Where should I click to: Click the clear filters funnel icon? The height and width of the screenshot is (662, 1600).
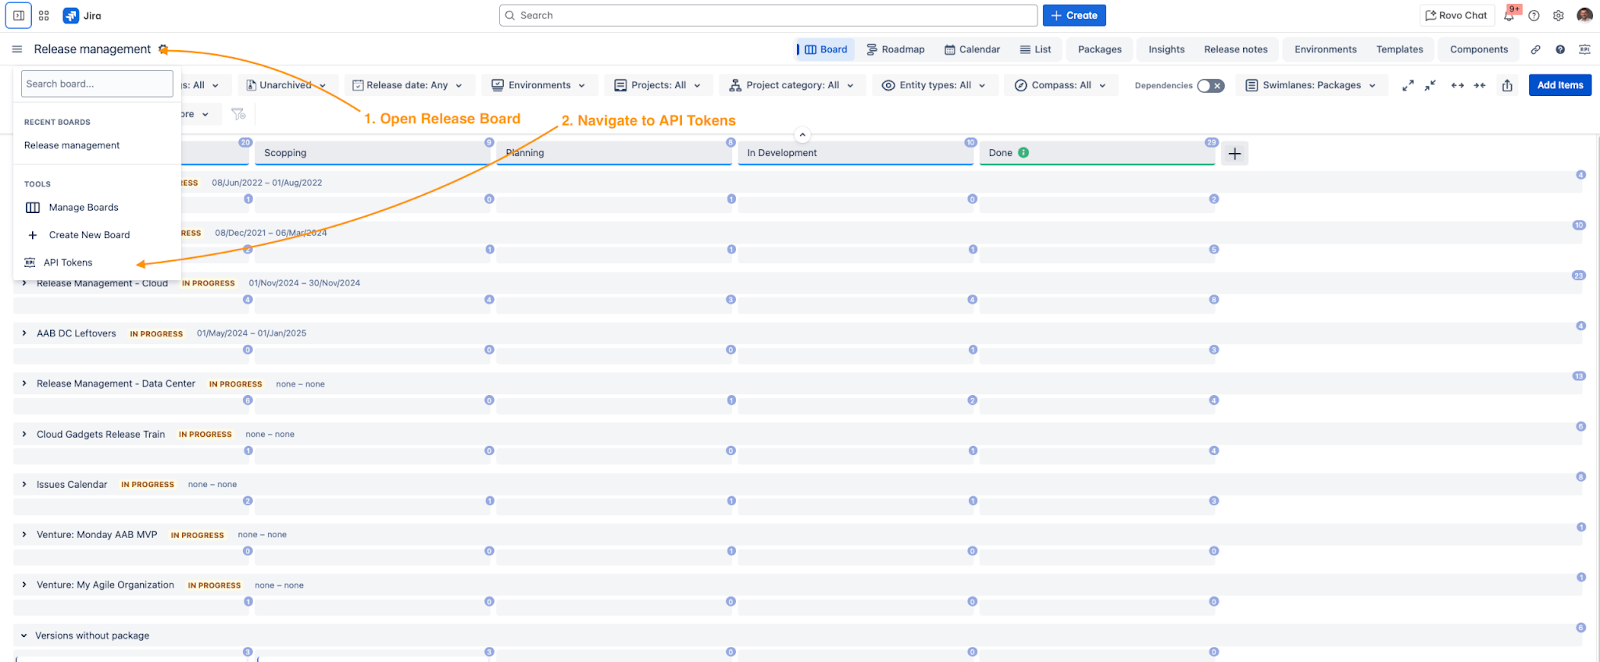coord(238,114)
